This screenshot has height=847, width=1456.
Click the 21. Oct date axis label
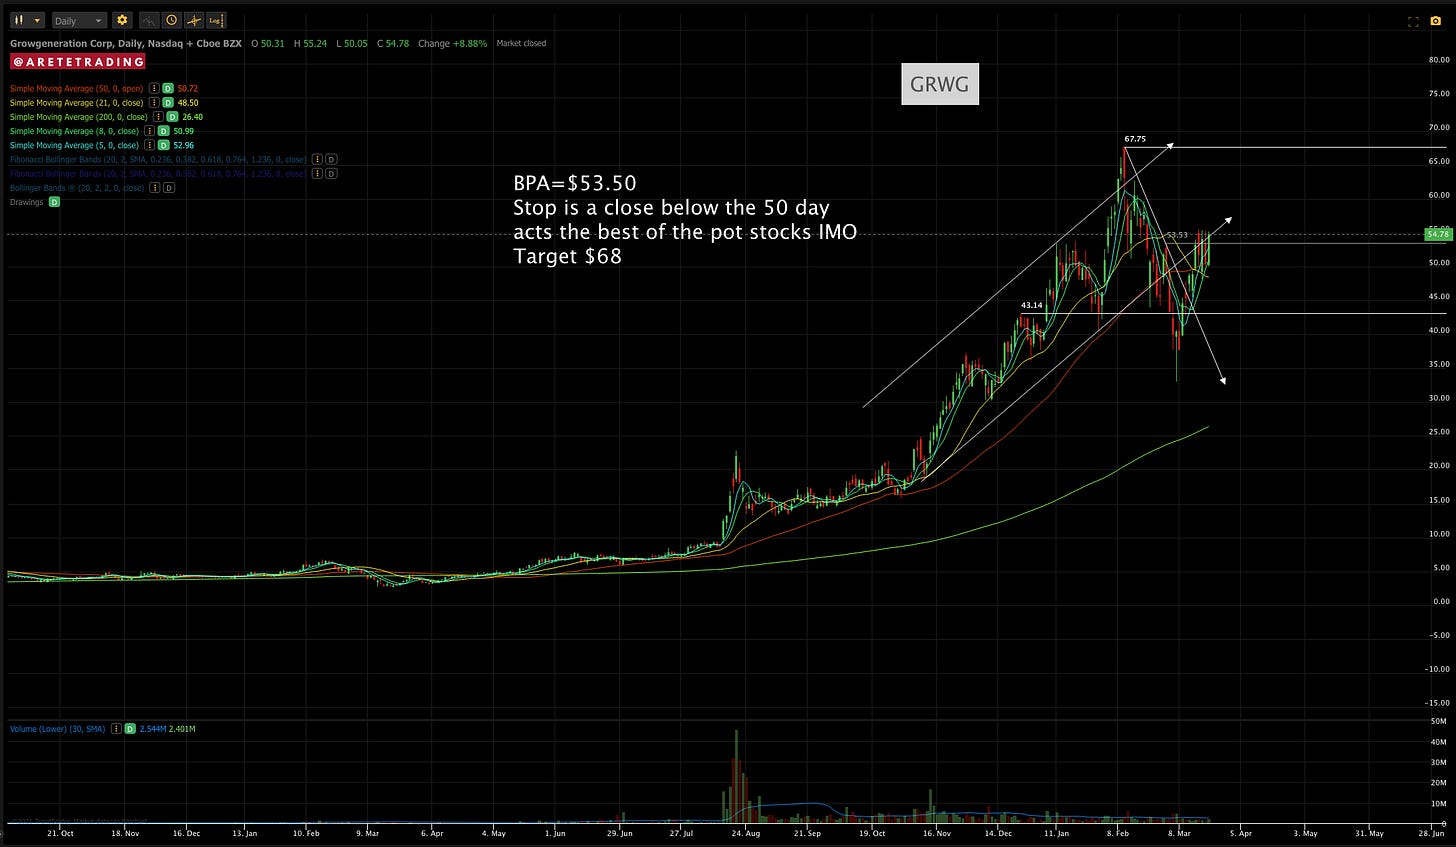pyautogui.click(x=61, y=833)
